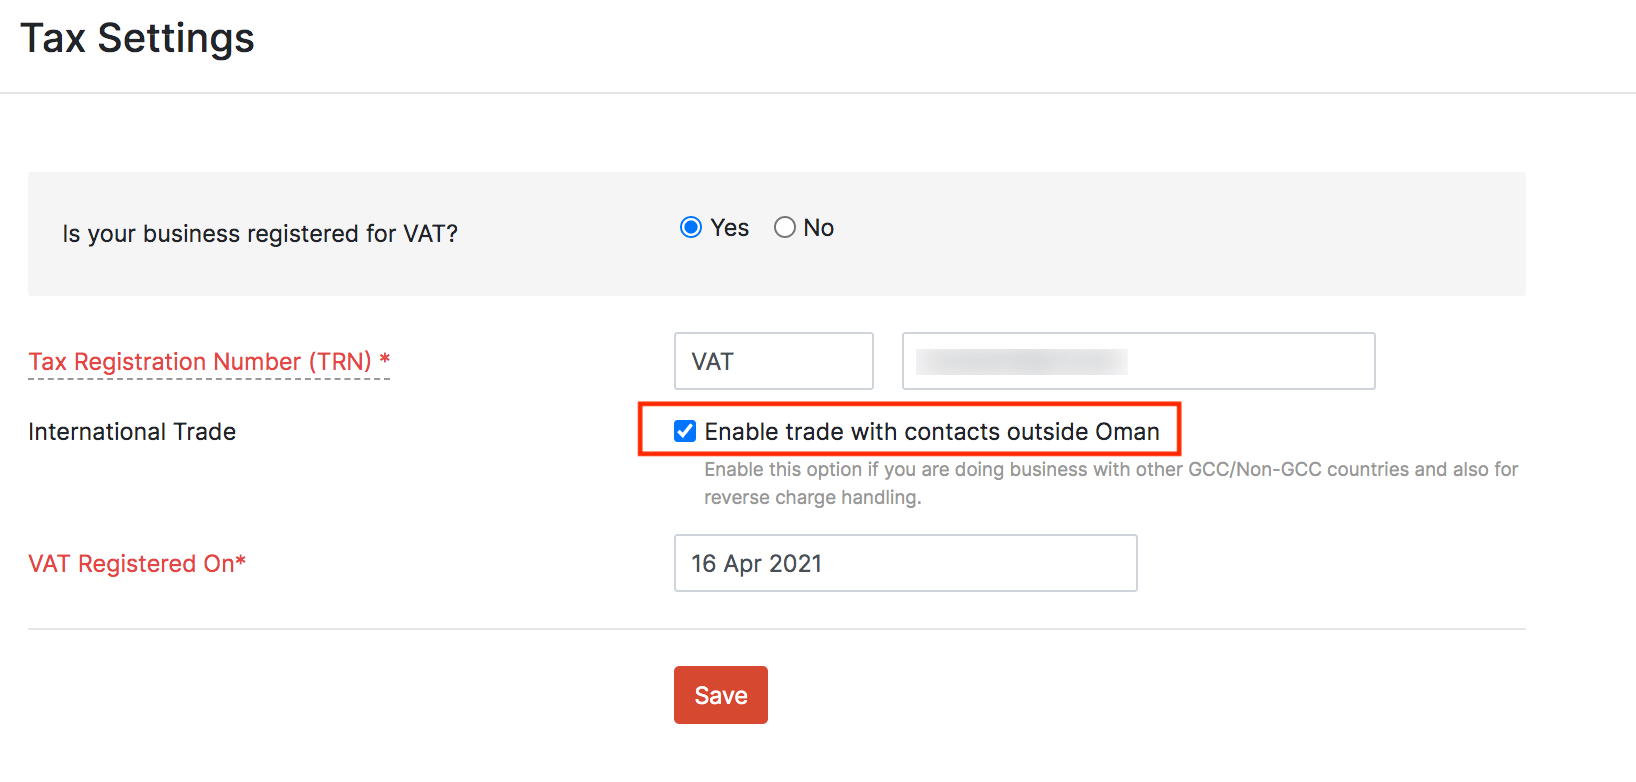Screen dimensions: 1636x782
Task: Click the date text 16 Apr 2021
Action: click(x=756, y=564)
